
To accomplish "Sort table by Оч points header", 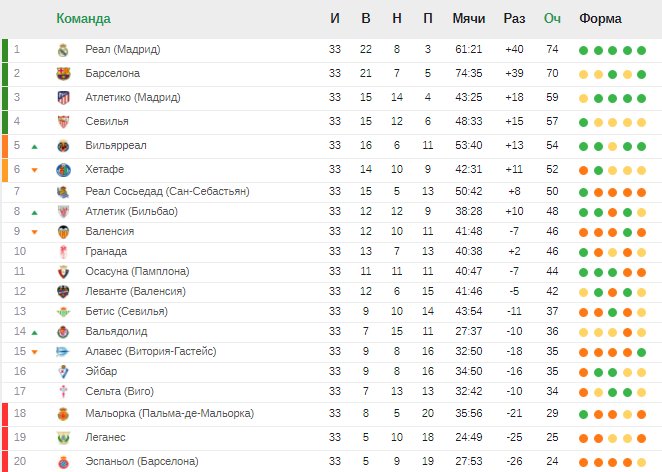I will (x=552, y=19).
